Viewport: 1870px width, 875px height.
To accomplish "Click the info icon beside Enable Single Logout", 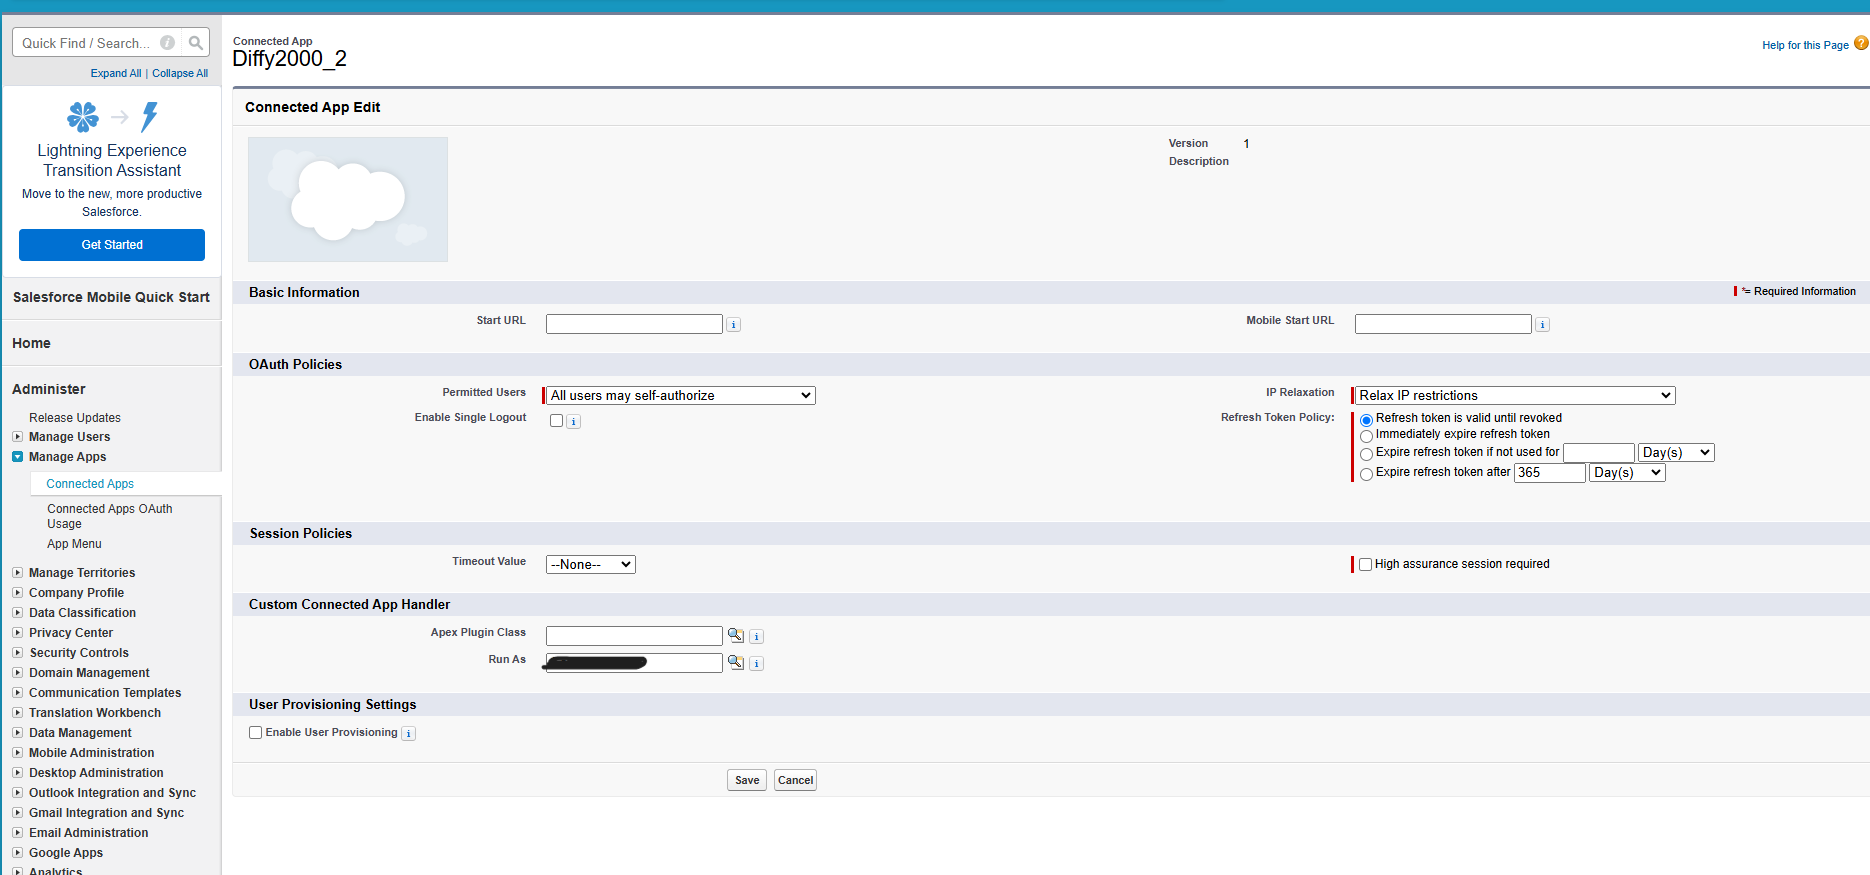I will [573, 421].
